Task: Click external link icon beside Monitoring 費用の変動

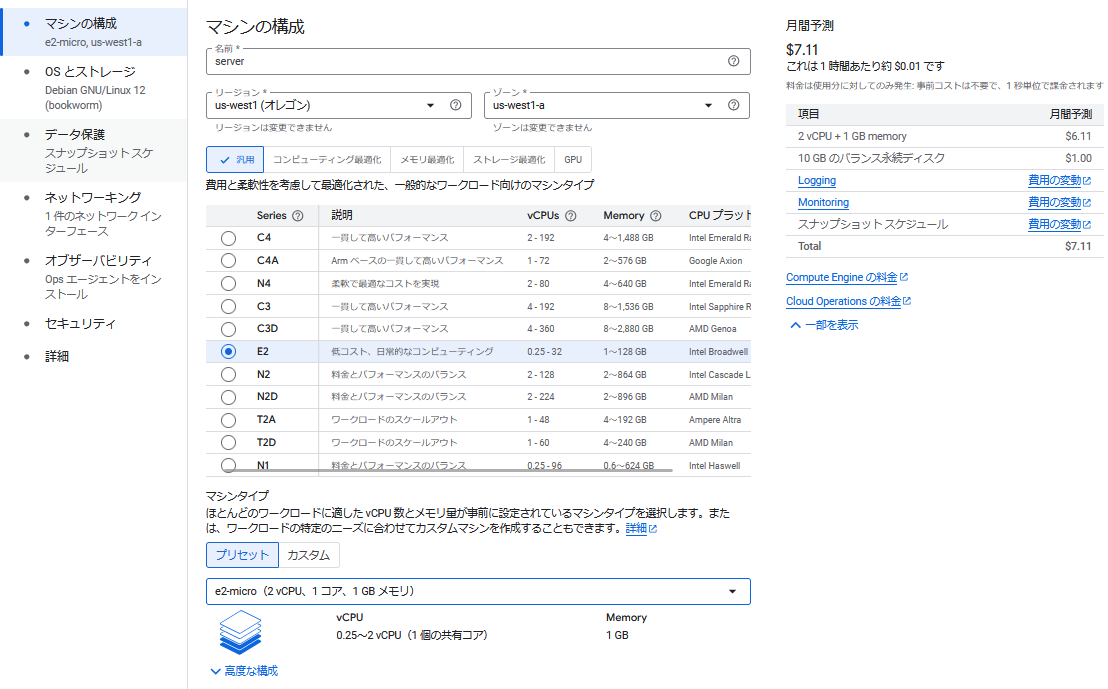Action: [1087, 203]
